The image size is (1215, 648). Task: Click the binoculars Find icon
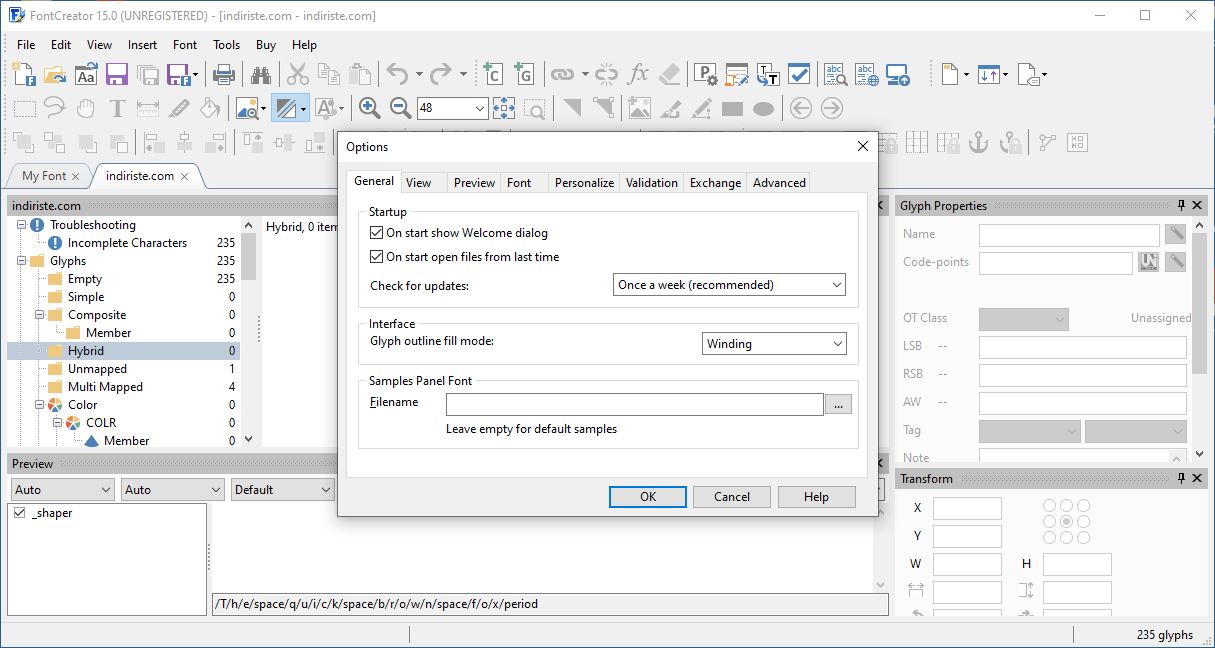(x=261, y=74)
